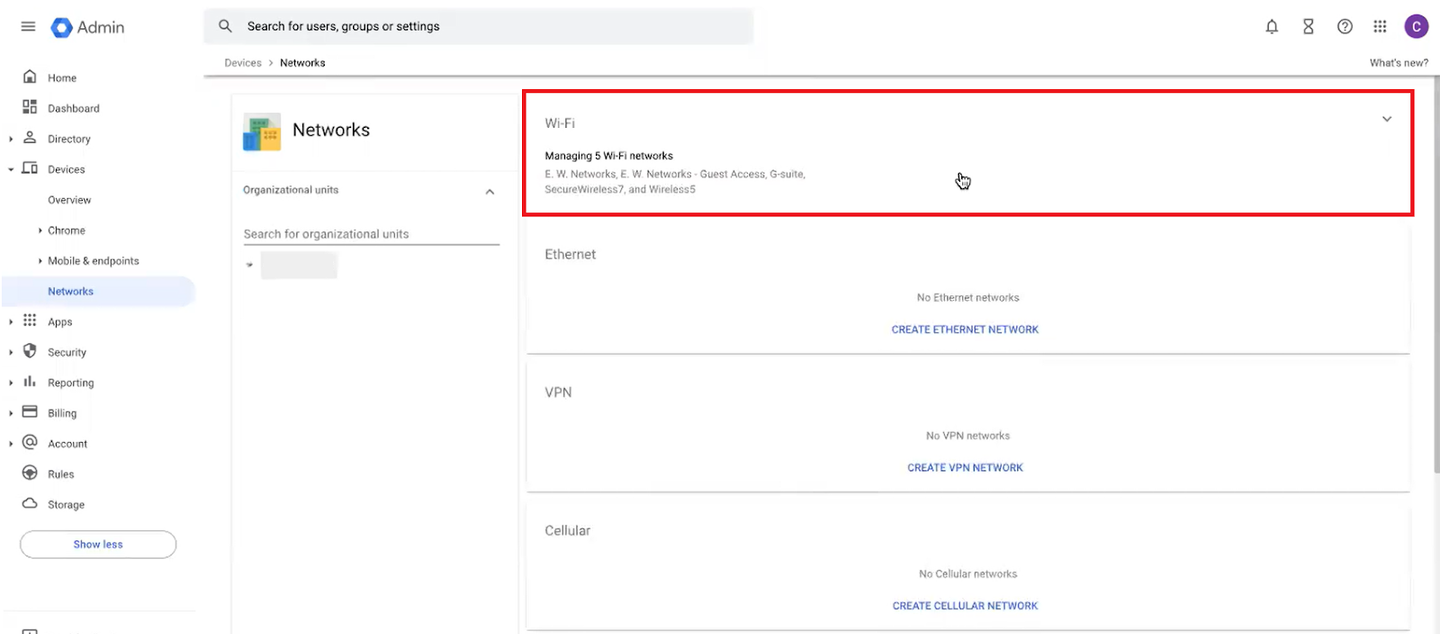Image resolution: width=1440 pixels, height=634 pixels.
Task: Click the search magnifier icon
Action: click(225, 26)
